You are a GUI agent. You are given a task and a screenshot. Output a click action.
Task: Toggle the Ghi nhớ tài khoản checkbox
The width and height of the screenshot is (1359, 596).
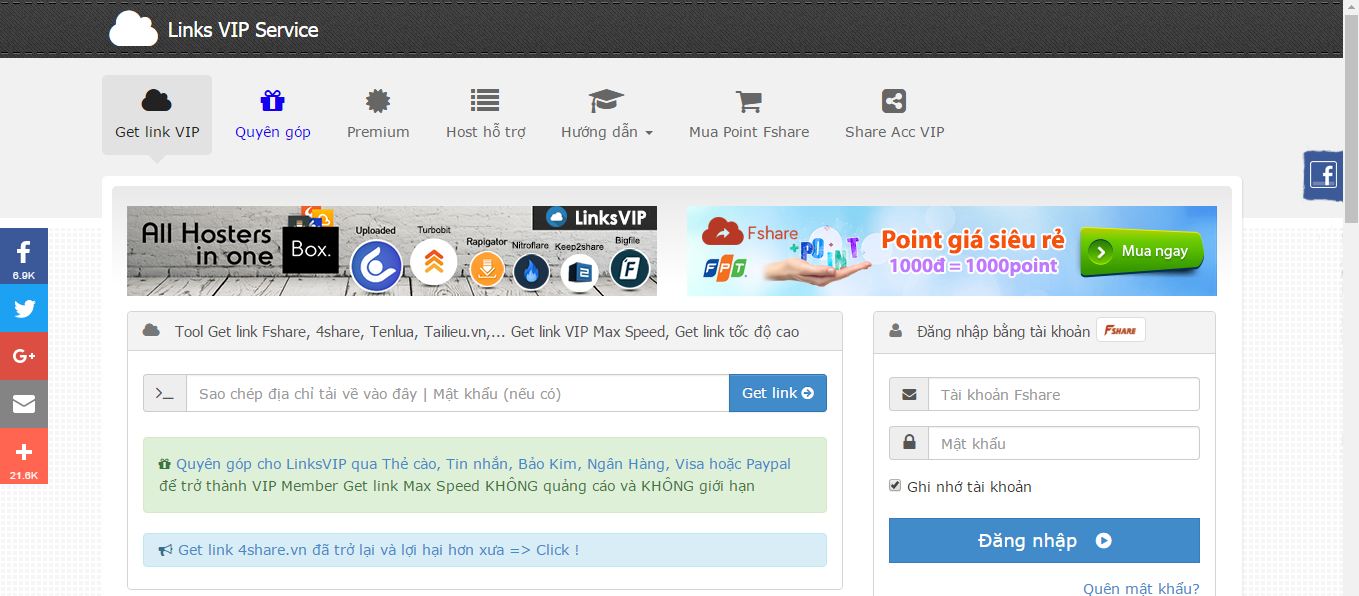click(x=895, y=486)
